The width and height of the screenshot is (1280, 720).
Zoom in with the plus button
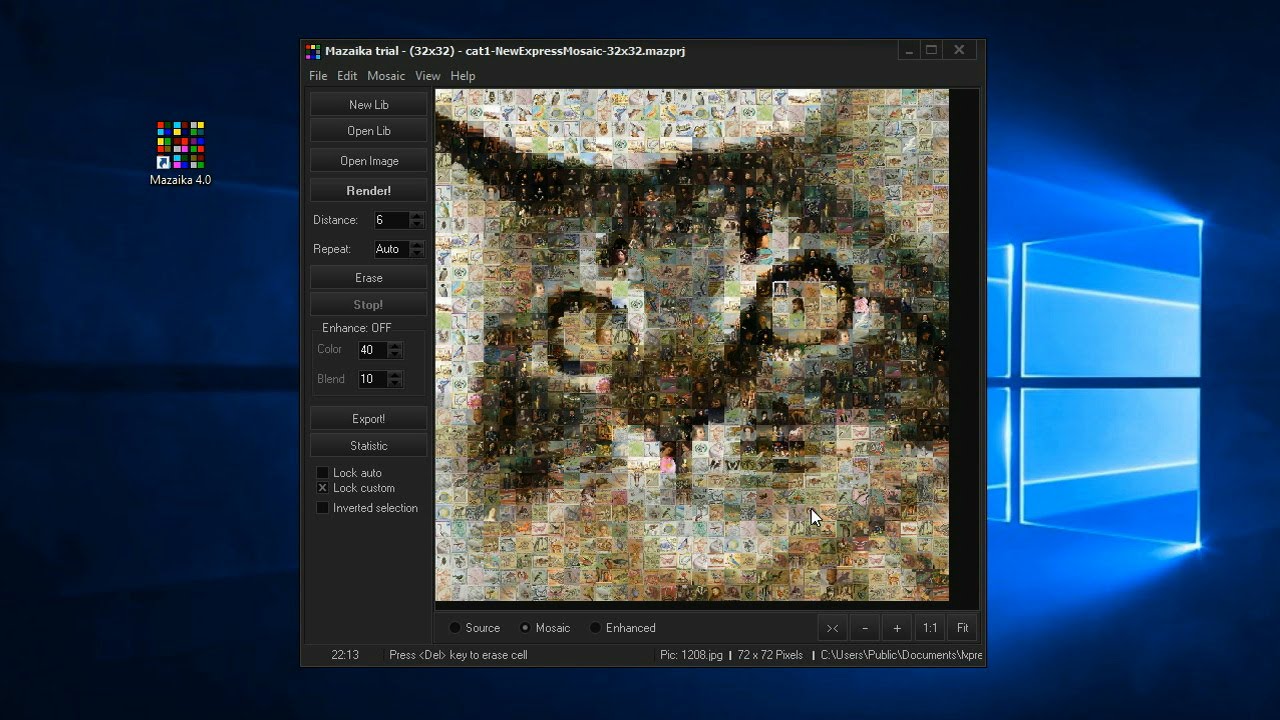(x=897, y=628)
